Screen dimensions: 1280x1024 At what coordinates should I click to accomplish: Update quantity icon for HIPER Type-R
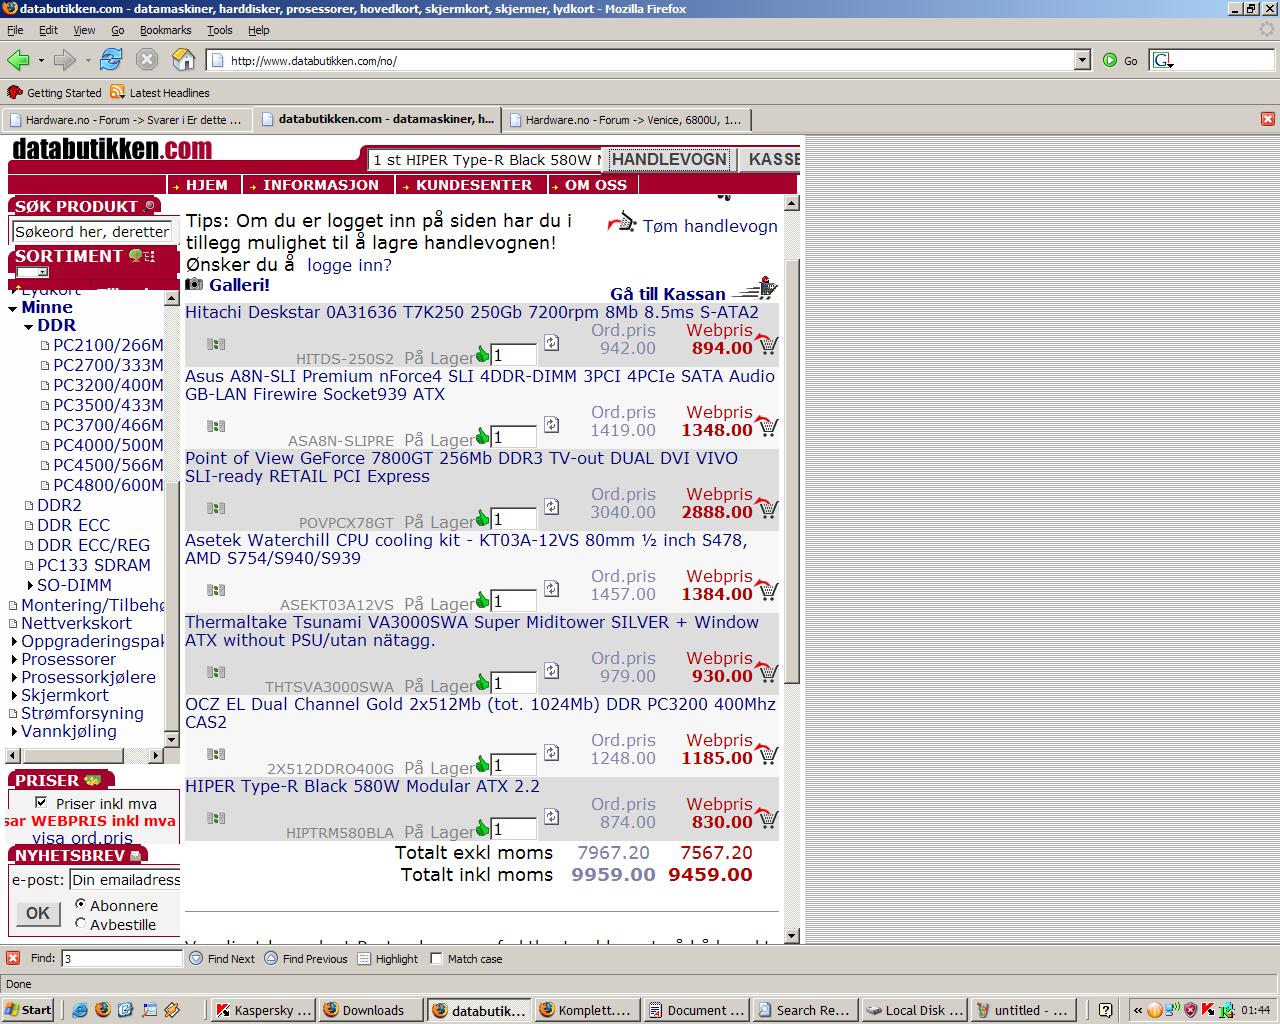(551, 816)
